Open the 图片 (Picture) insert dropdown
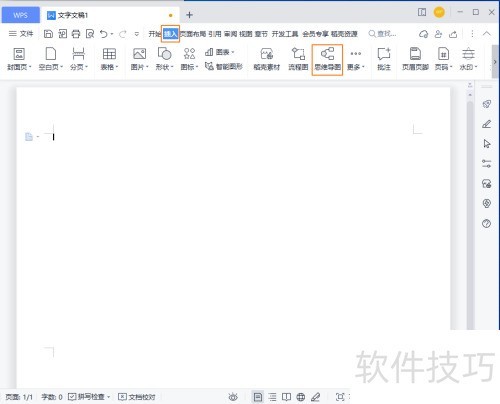The height and width of the screenshot is (404, 500). coord(139,59)
